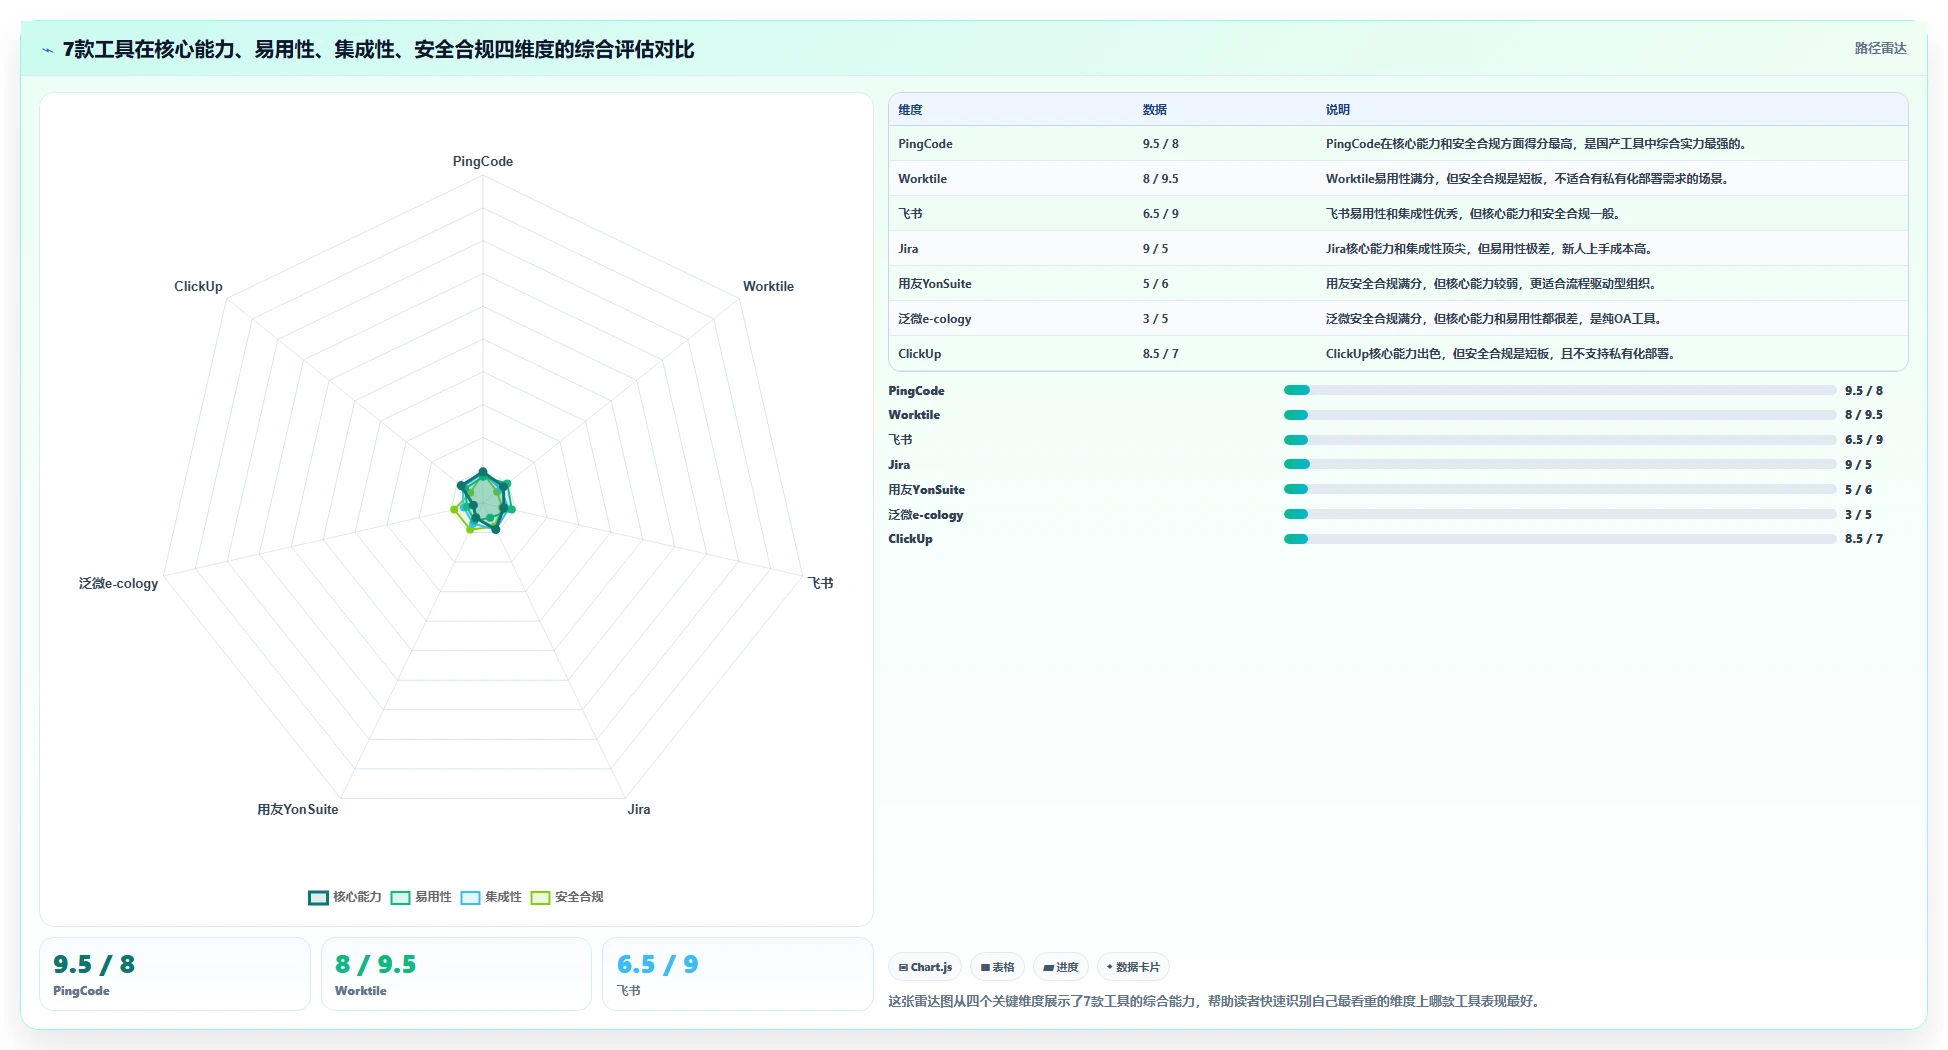Toggle the 集成性 legend item
The height and width of the screenshot is (1050, 1948).
pos(491,897)
